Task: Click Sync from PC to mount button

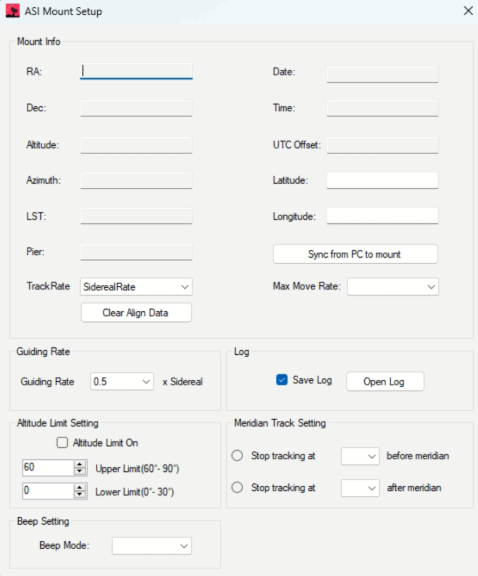Action: 355,254
